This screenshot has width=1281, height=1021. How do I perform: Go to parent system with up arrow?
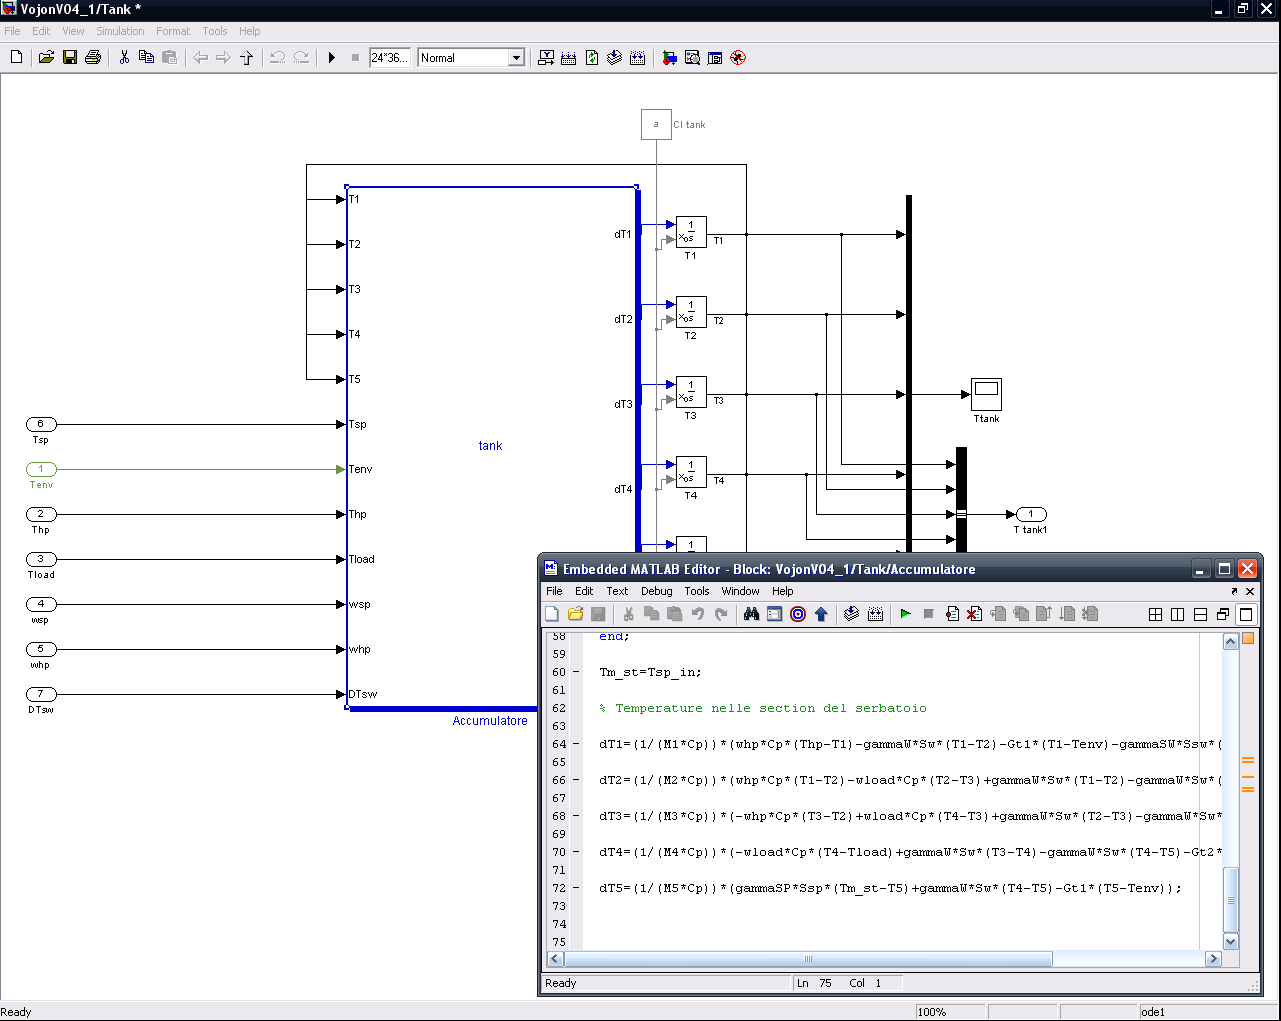(x=246, y=58)
